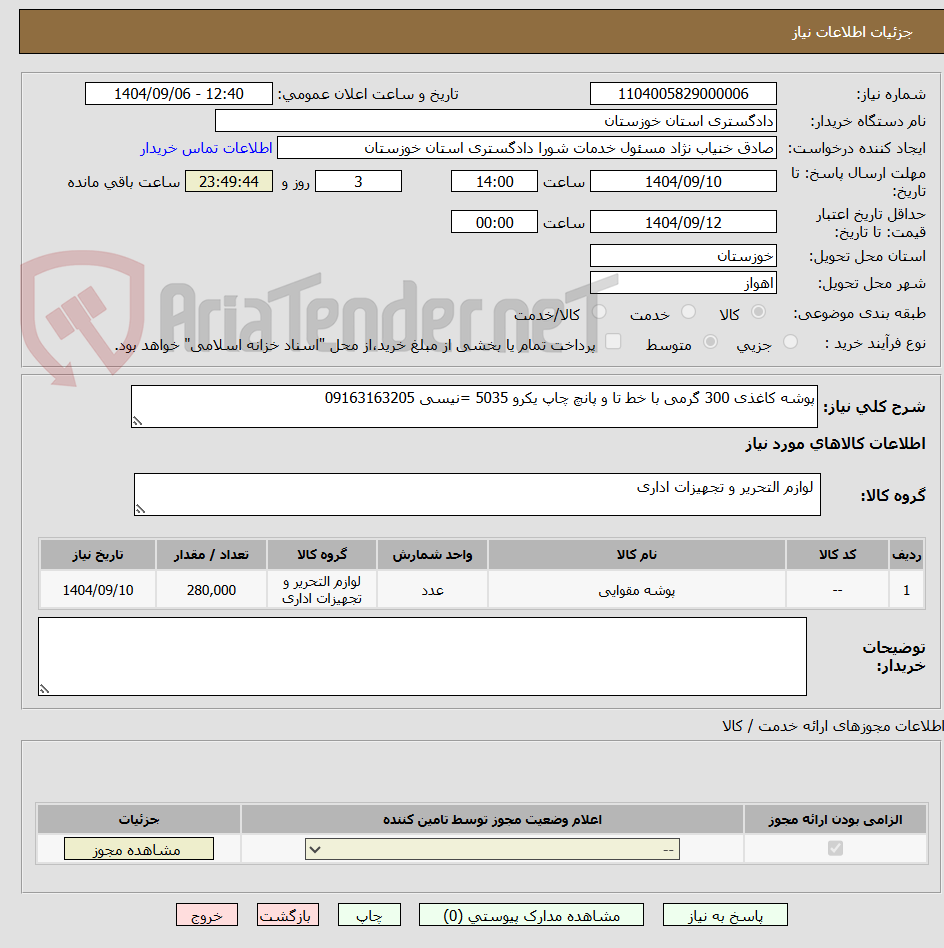944x948 pixels.
Task: Click the شماره نیاز number field
Action: (x=683, y=93)
